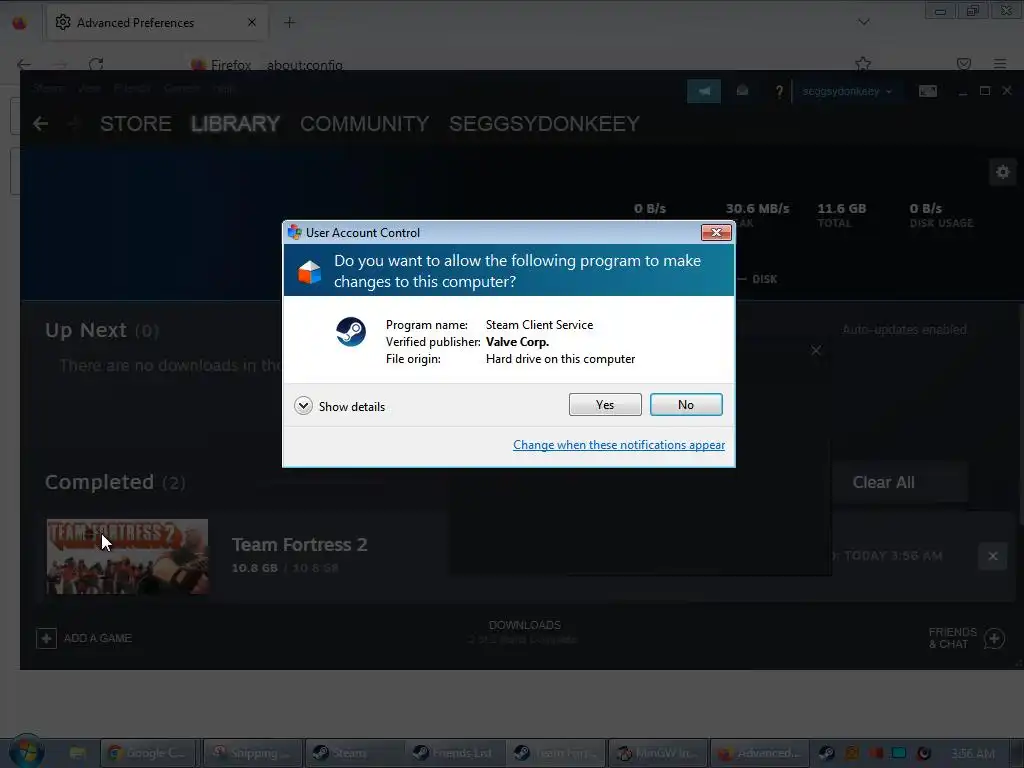This screenshot has height=768, width=1024.
Task: Click the 30.6 MB/s peak statistic
Action: pyautogui.click(x=757, y=216)
